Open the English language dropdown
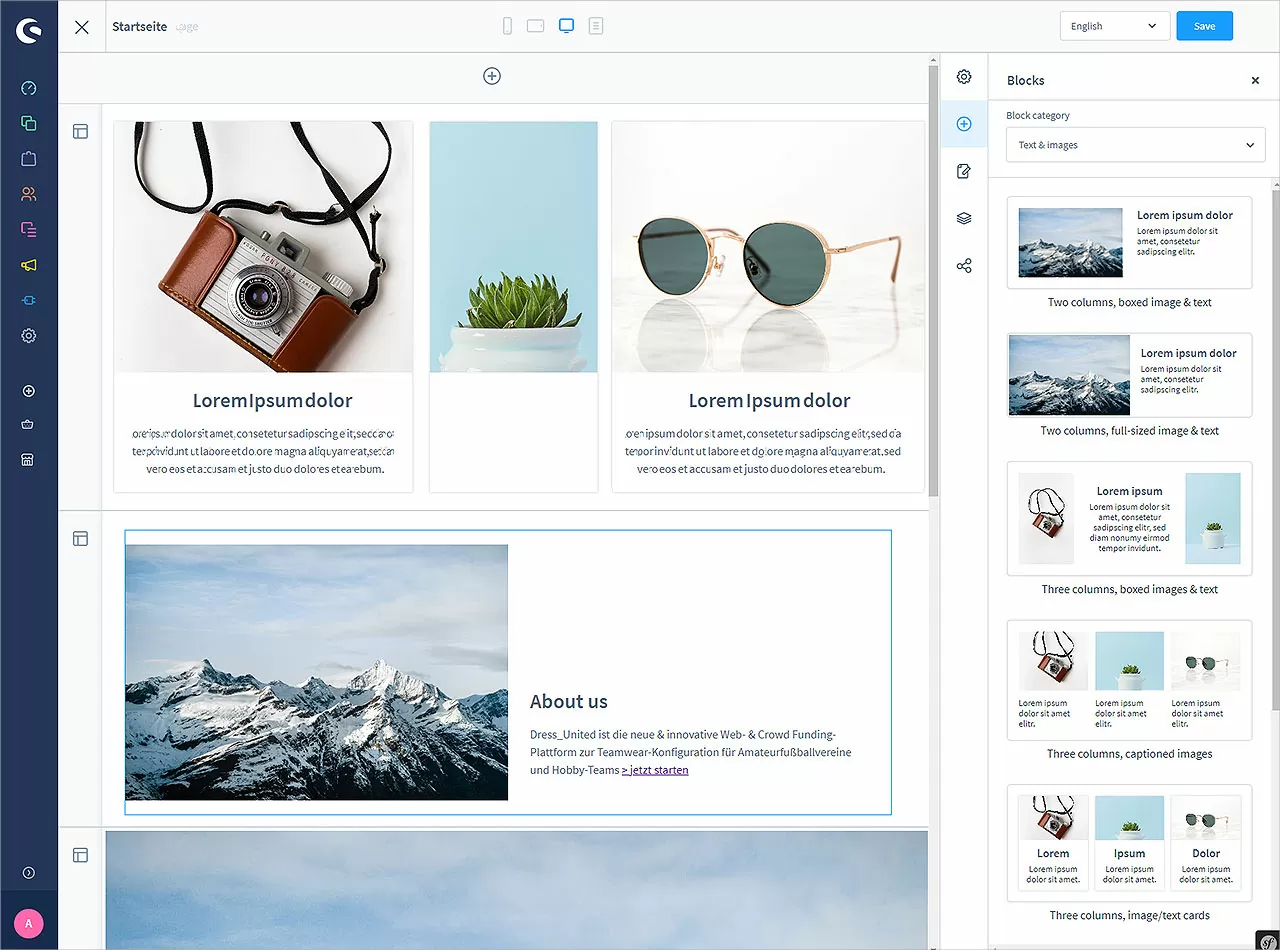Screen dimensions: 1280x950 1114,25
